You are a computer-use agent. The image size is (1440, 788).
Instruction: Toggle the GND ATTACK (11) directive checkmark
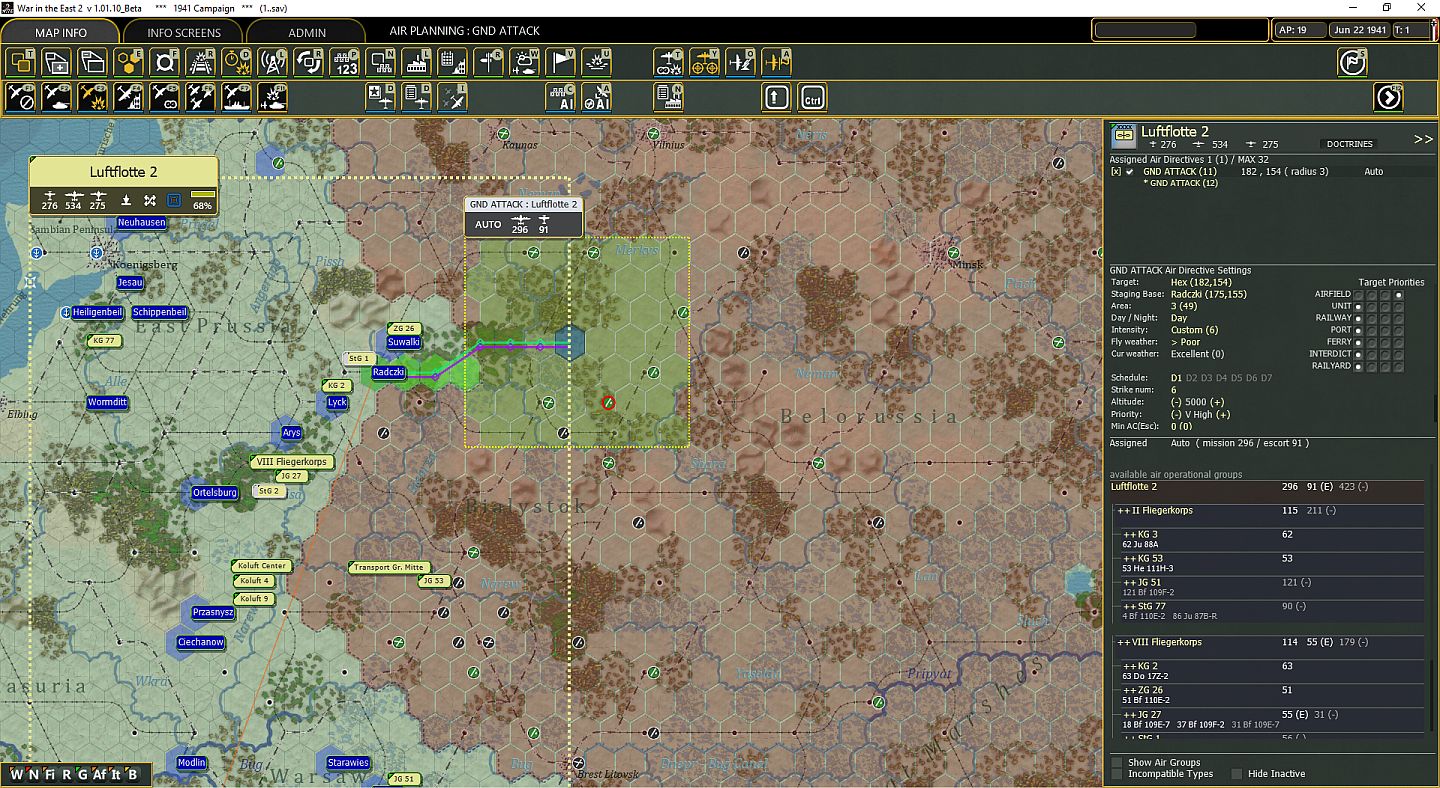point(1130,172)
